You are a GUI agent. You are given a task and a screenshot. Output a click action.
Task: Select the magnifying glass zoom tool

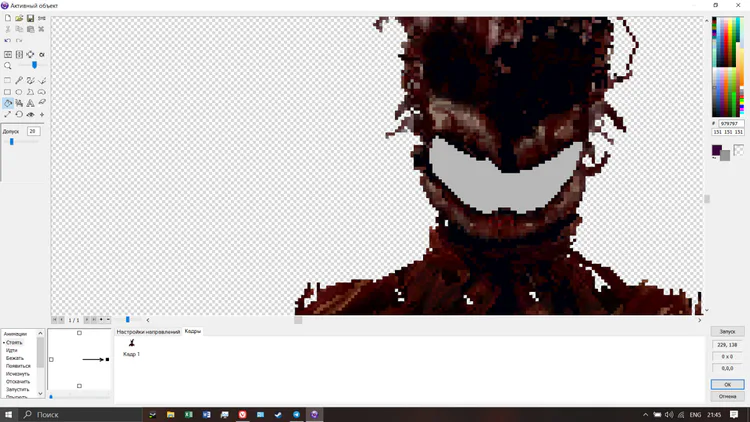[x=8, y=66]
